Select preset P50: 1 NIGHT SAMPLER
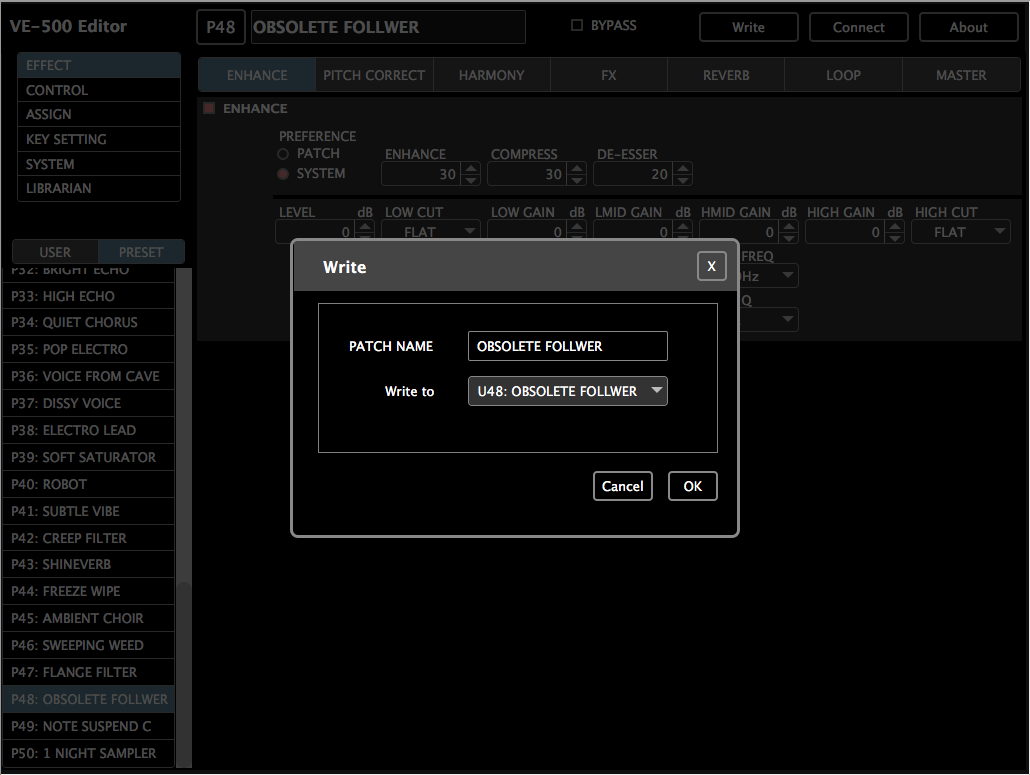This screenshot has width=1030, height=775. [89, 753]
